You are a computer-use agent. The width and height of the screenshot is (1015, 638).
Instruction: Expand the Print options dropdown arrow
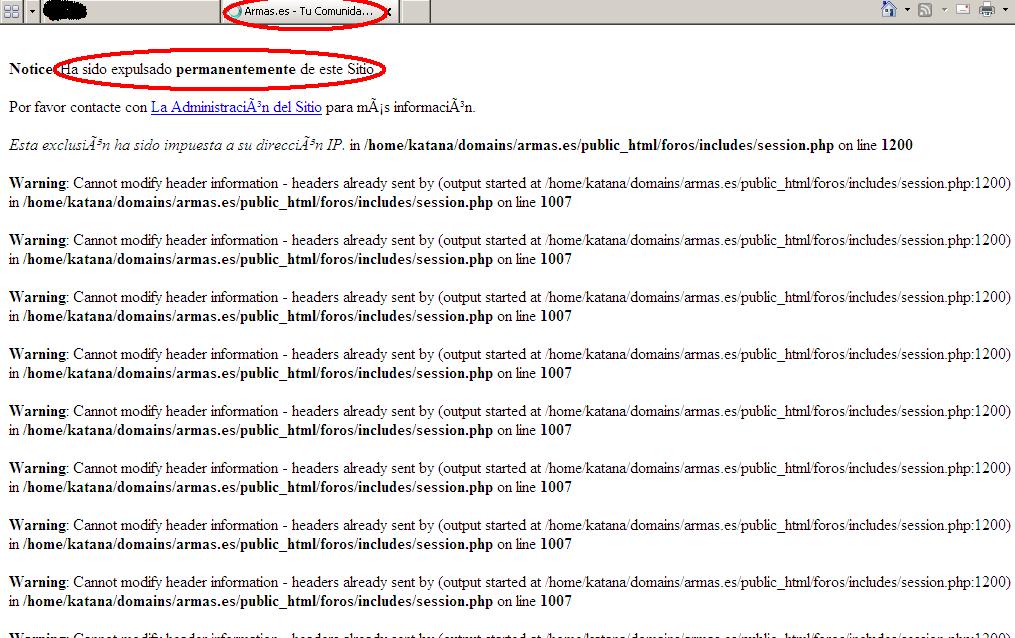1005,10
